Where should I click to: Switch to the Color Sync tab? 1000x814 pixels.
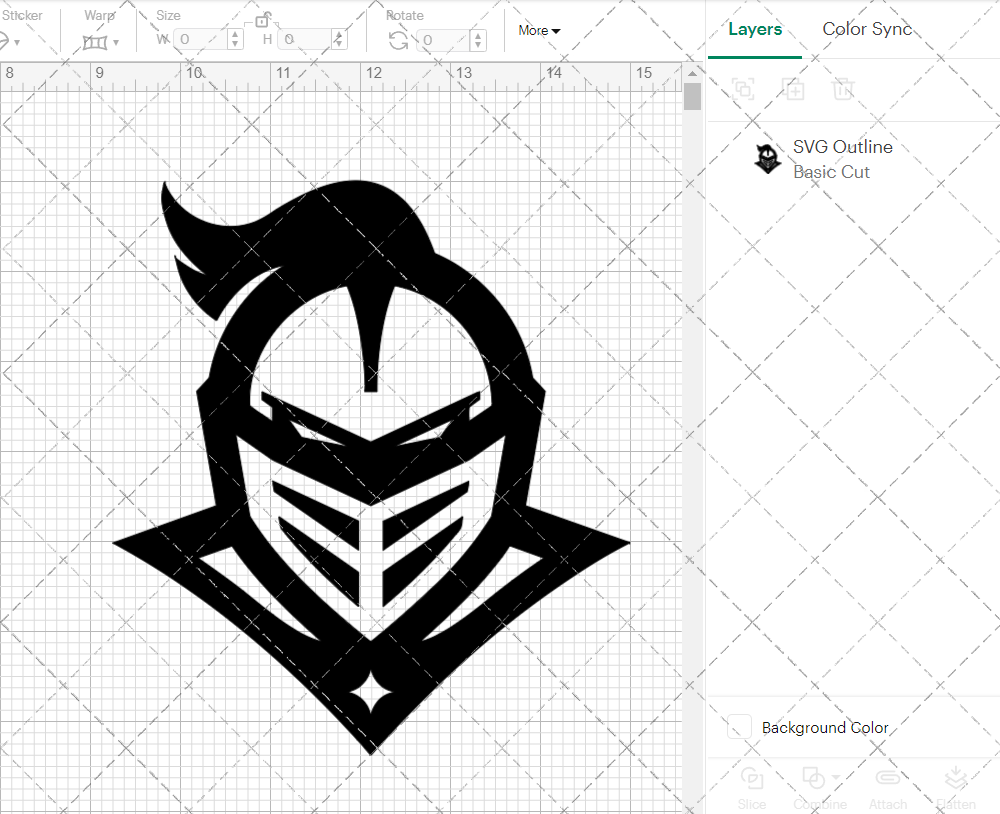click(x=867, y=29)
